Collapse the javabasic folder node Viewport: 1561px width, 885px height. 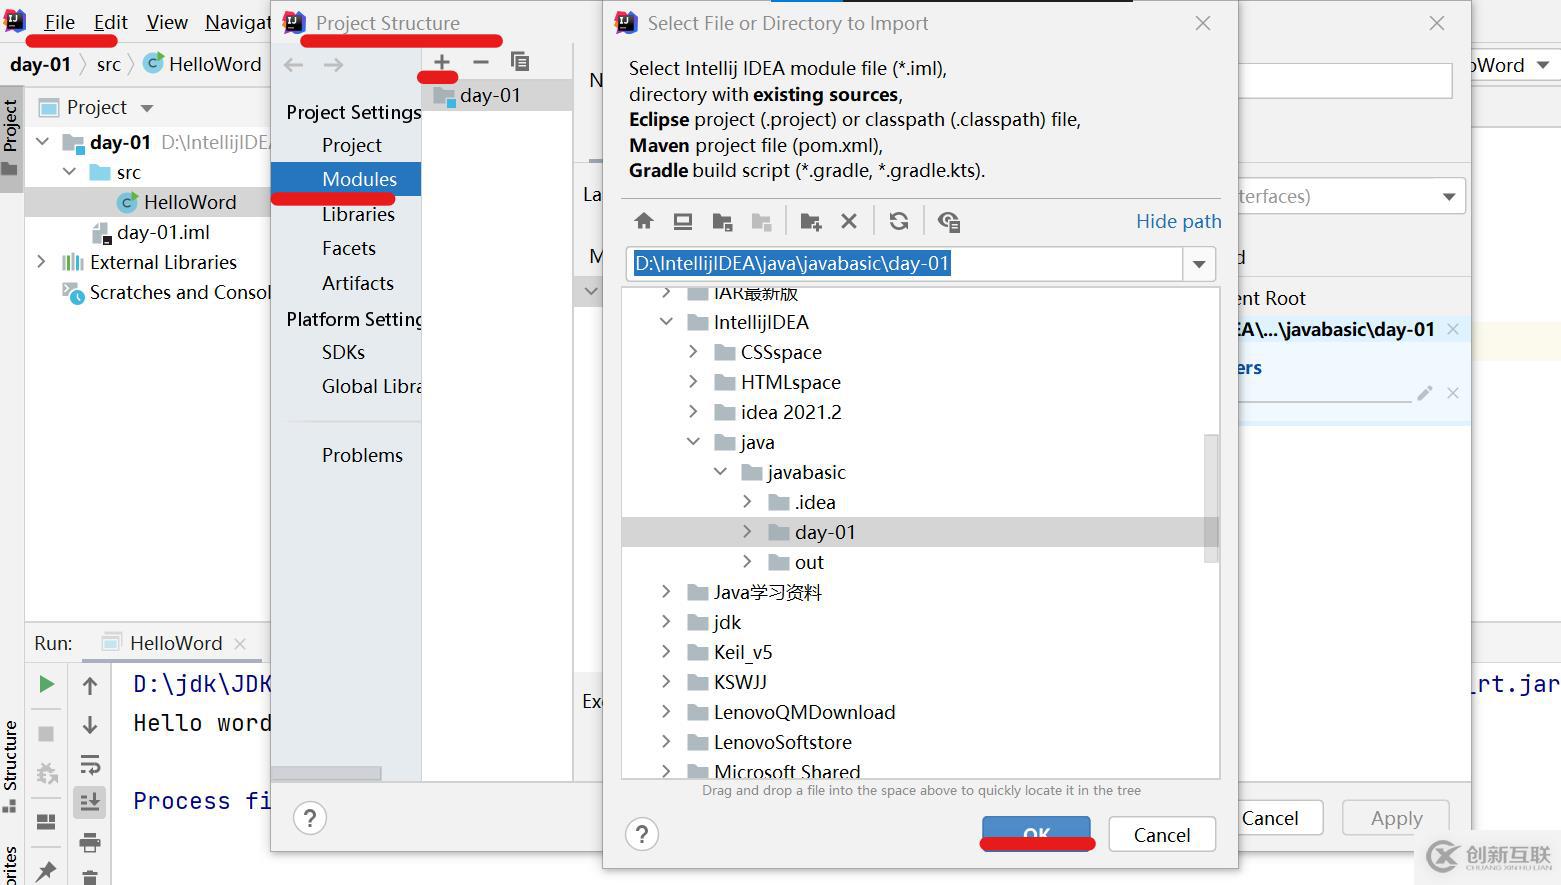tap(720, 472)
